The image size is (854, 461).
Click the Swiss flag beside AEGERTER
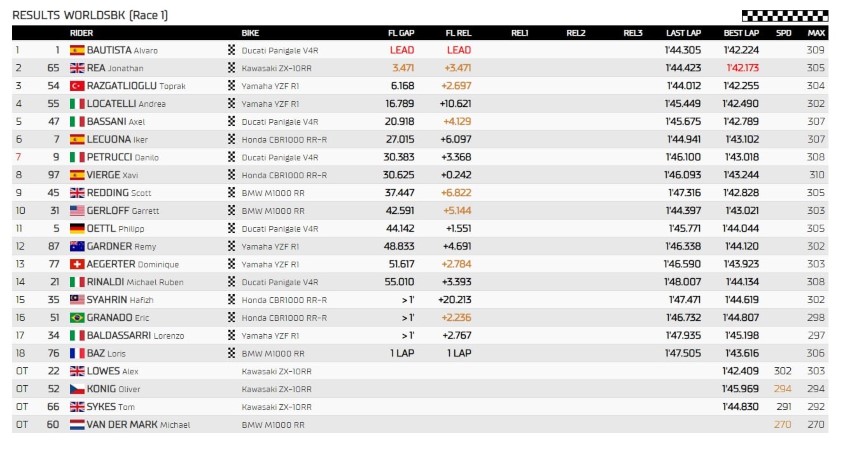(x=77, y=264)
